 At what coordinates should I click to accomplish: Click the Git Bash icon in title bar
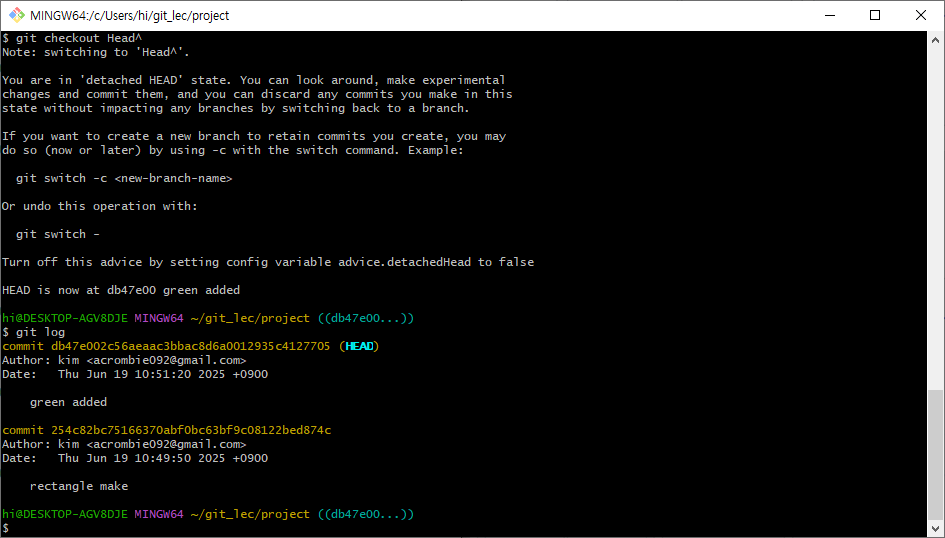tap(17, 15)
